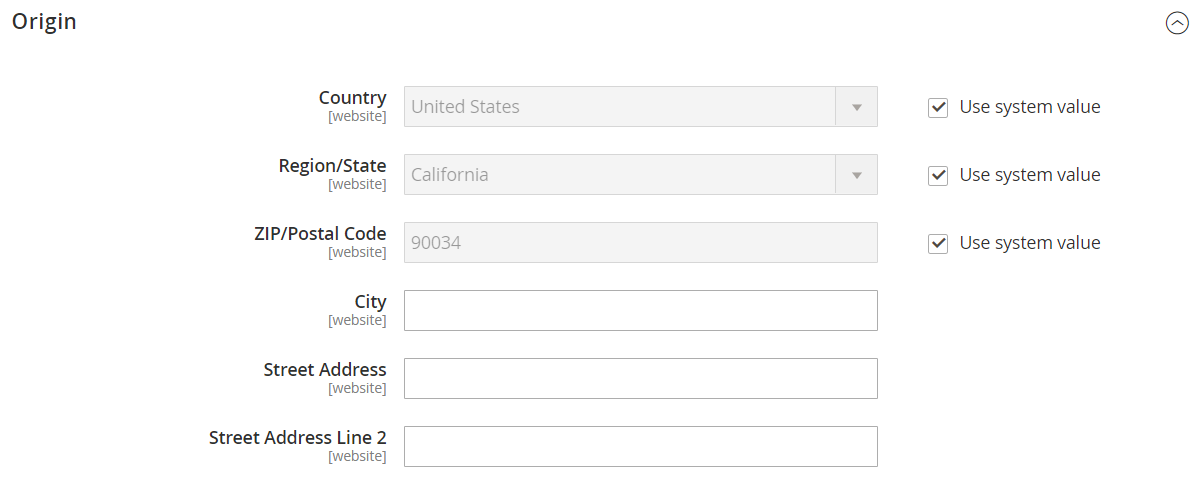Click 'Use system value' text beside ZIP/Postal Code
This screenshot has width=1202, height=483.
pyautogui.click(x=1030, y=243)
